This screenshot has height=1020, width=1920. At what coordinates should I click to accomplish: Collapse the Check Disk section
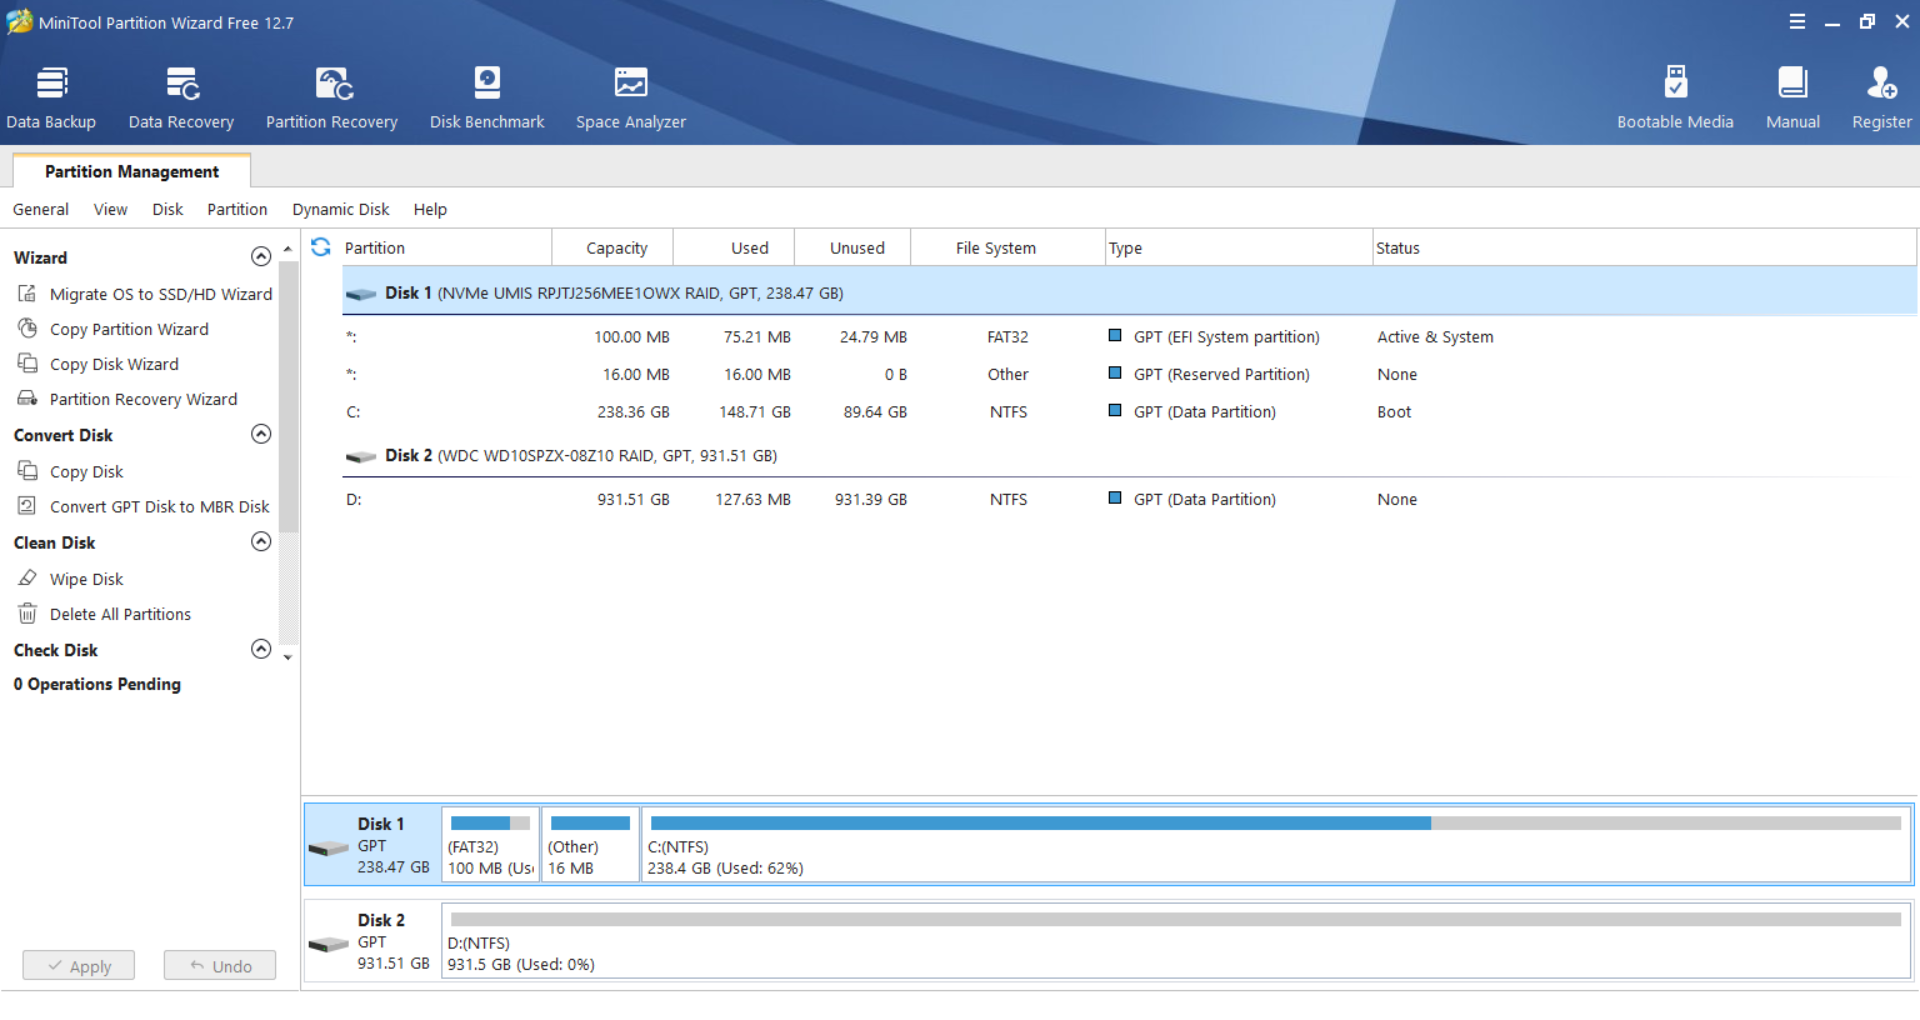click(x=261, y=649)
